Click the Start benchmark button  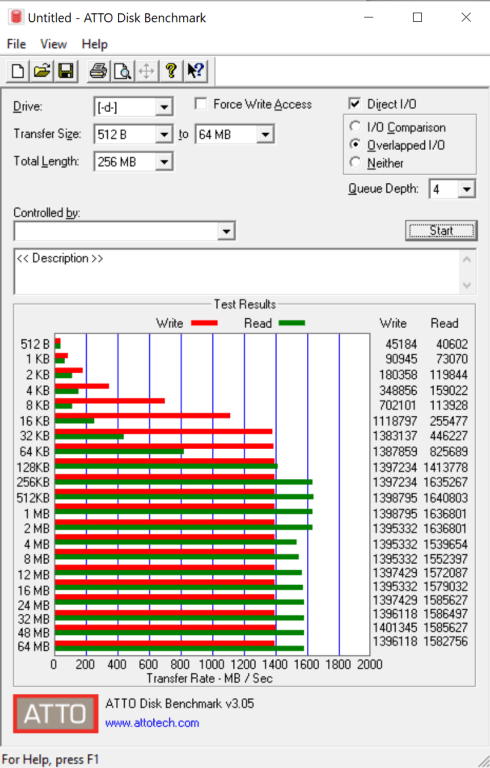click(441, 230)
